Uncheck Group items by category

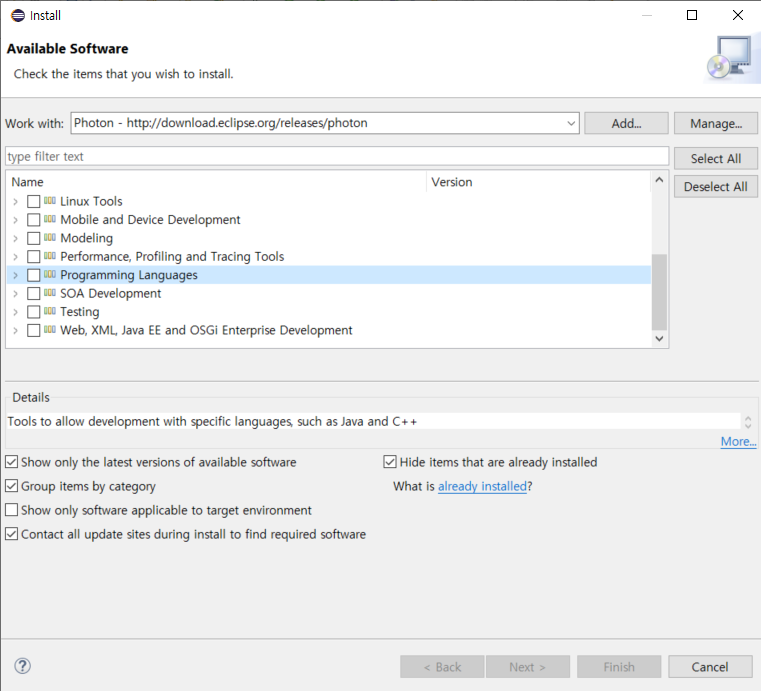pyautogui.click(x=12, y=486)
